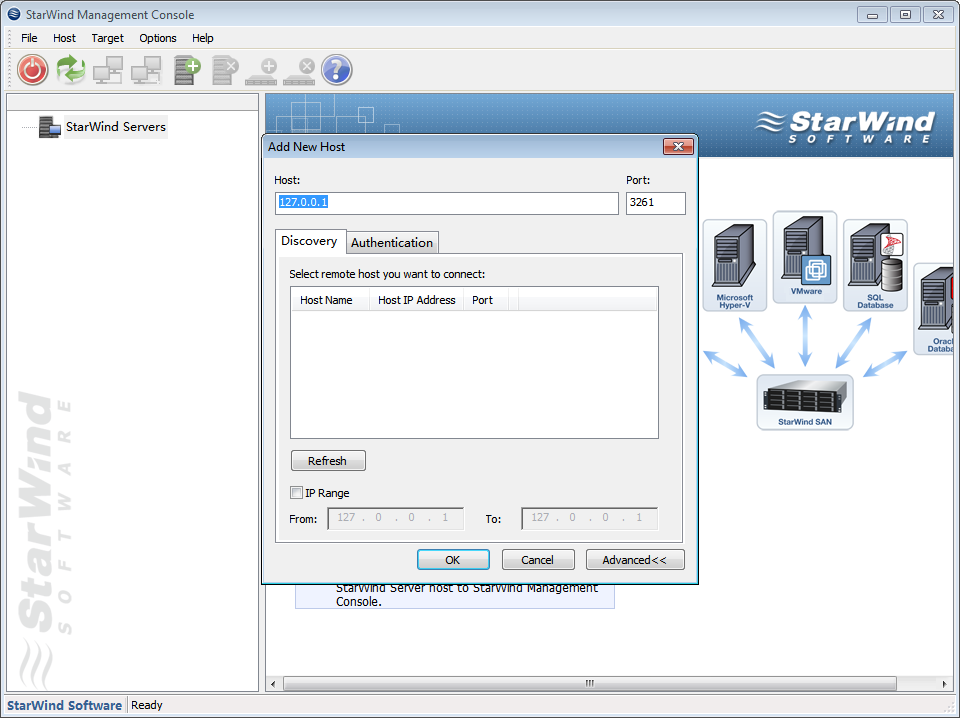
Task: Open the Host menu
Action: point(64,38)
